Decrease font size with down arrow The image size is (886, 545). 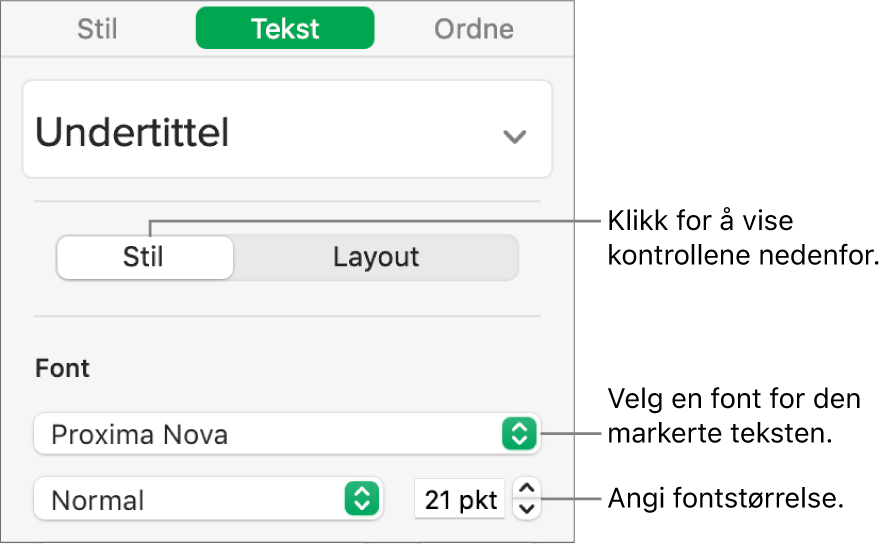pos(527,509)
